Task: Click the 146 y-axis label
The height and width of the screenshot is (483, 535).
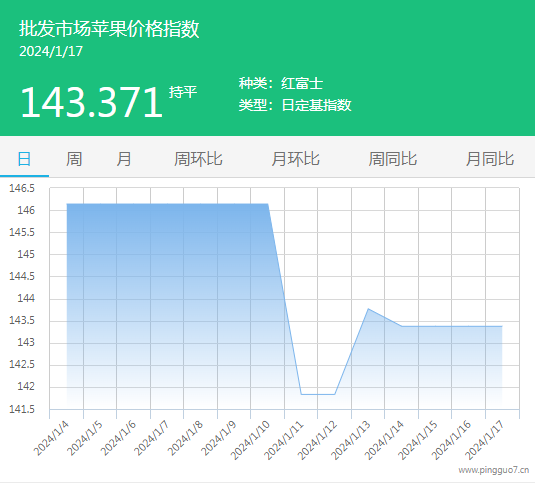Action: click(x=26, y=210)
